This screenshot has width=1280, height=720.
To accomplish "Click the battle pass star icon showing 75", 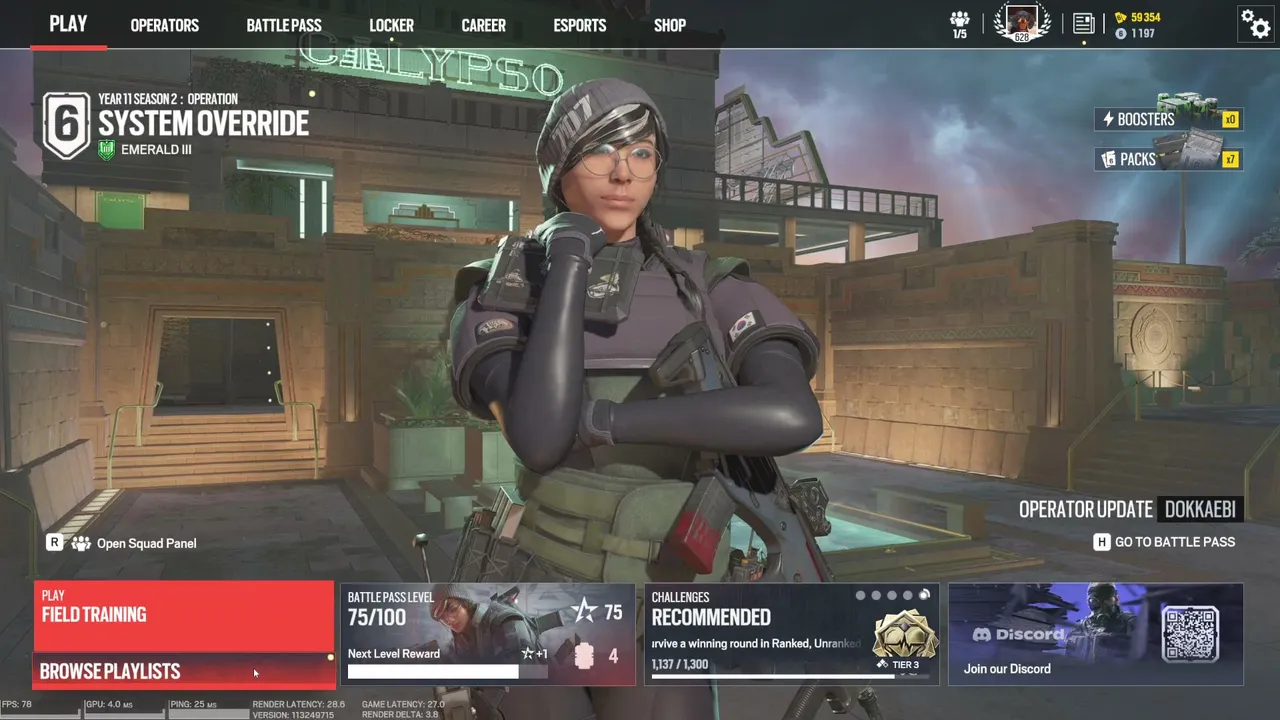I will (x=583, y=611).
